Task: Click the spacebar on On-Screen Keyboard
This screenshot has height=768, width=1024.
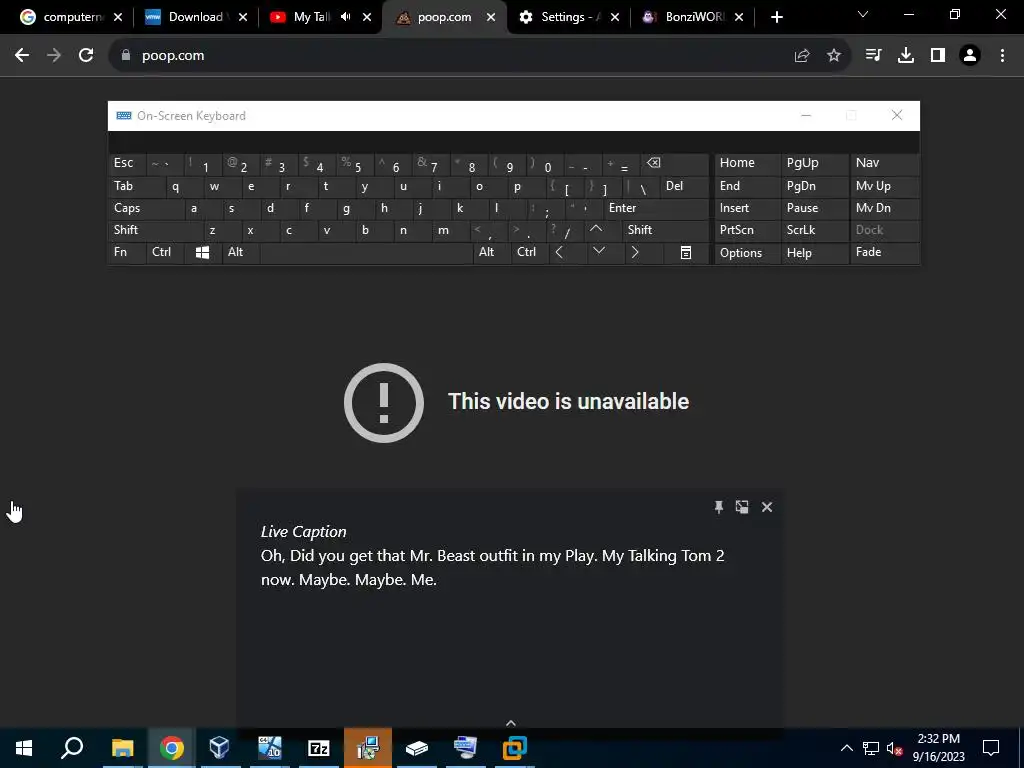Action: [366, 253]
